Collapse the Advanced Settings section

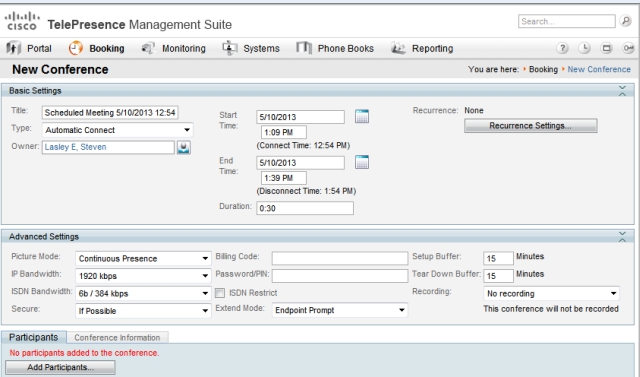622,237
